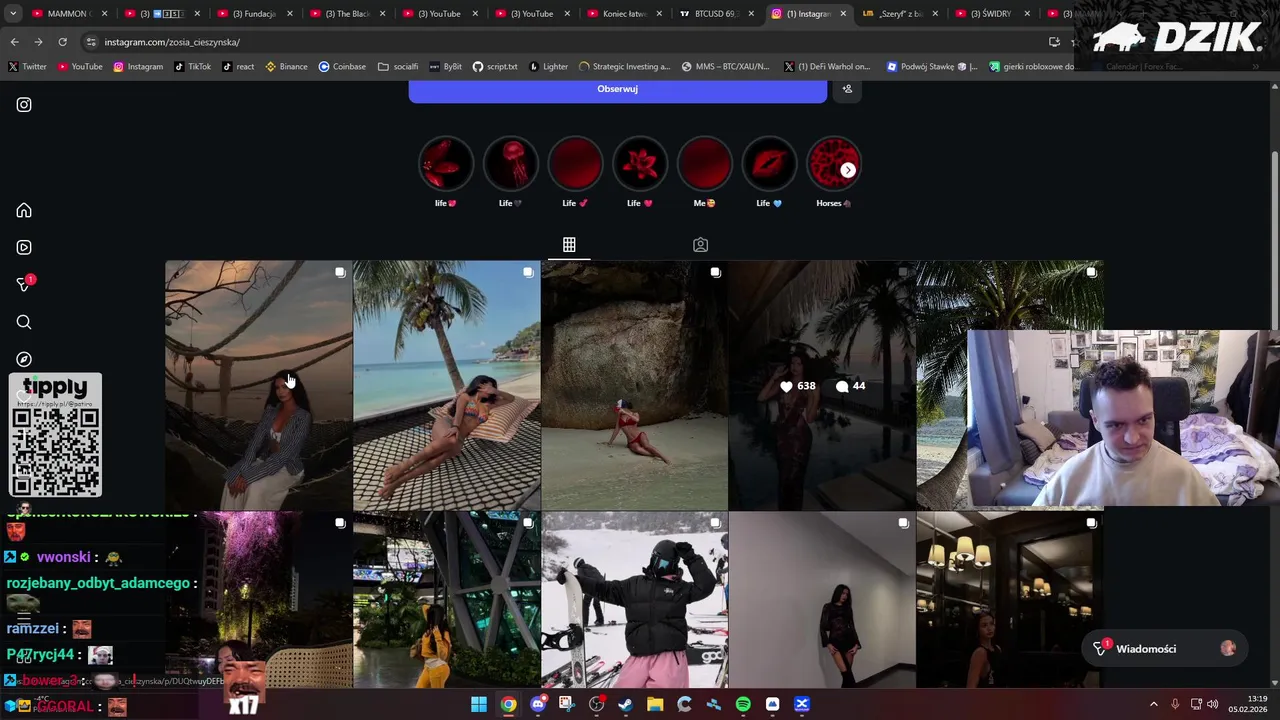This screenshot has height=720, width=1280.
Task: Open the ByBit bookmark
Action: pyautogui.click(x=445, y=67)
